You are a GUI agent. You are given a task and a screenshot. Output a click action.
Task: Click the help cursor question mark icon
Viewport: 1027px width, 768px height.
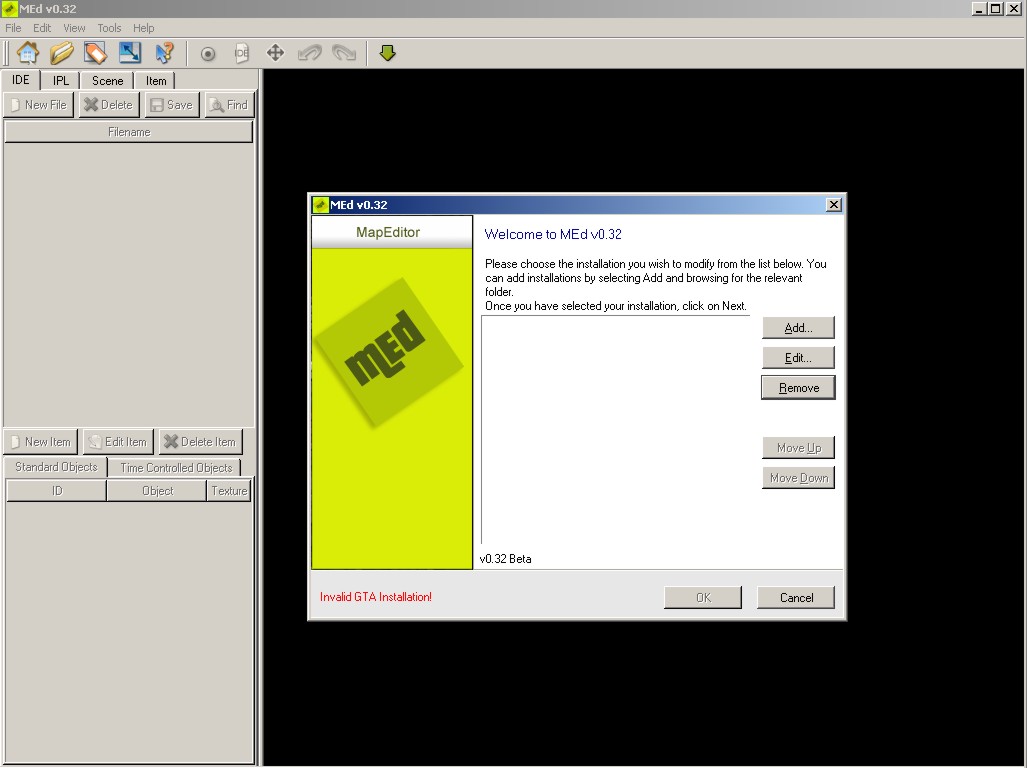coord(164,53)
